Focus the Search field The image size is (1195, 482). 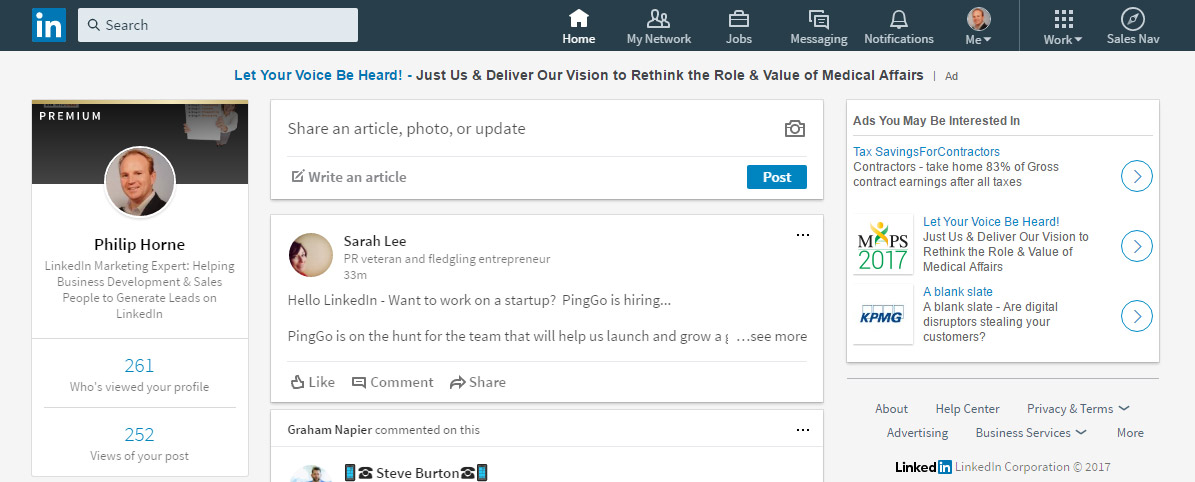[218, 25]
